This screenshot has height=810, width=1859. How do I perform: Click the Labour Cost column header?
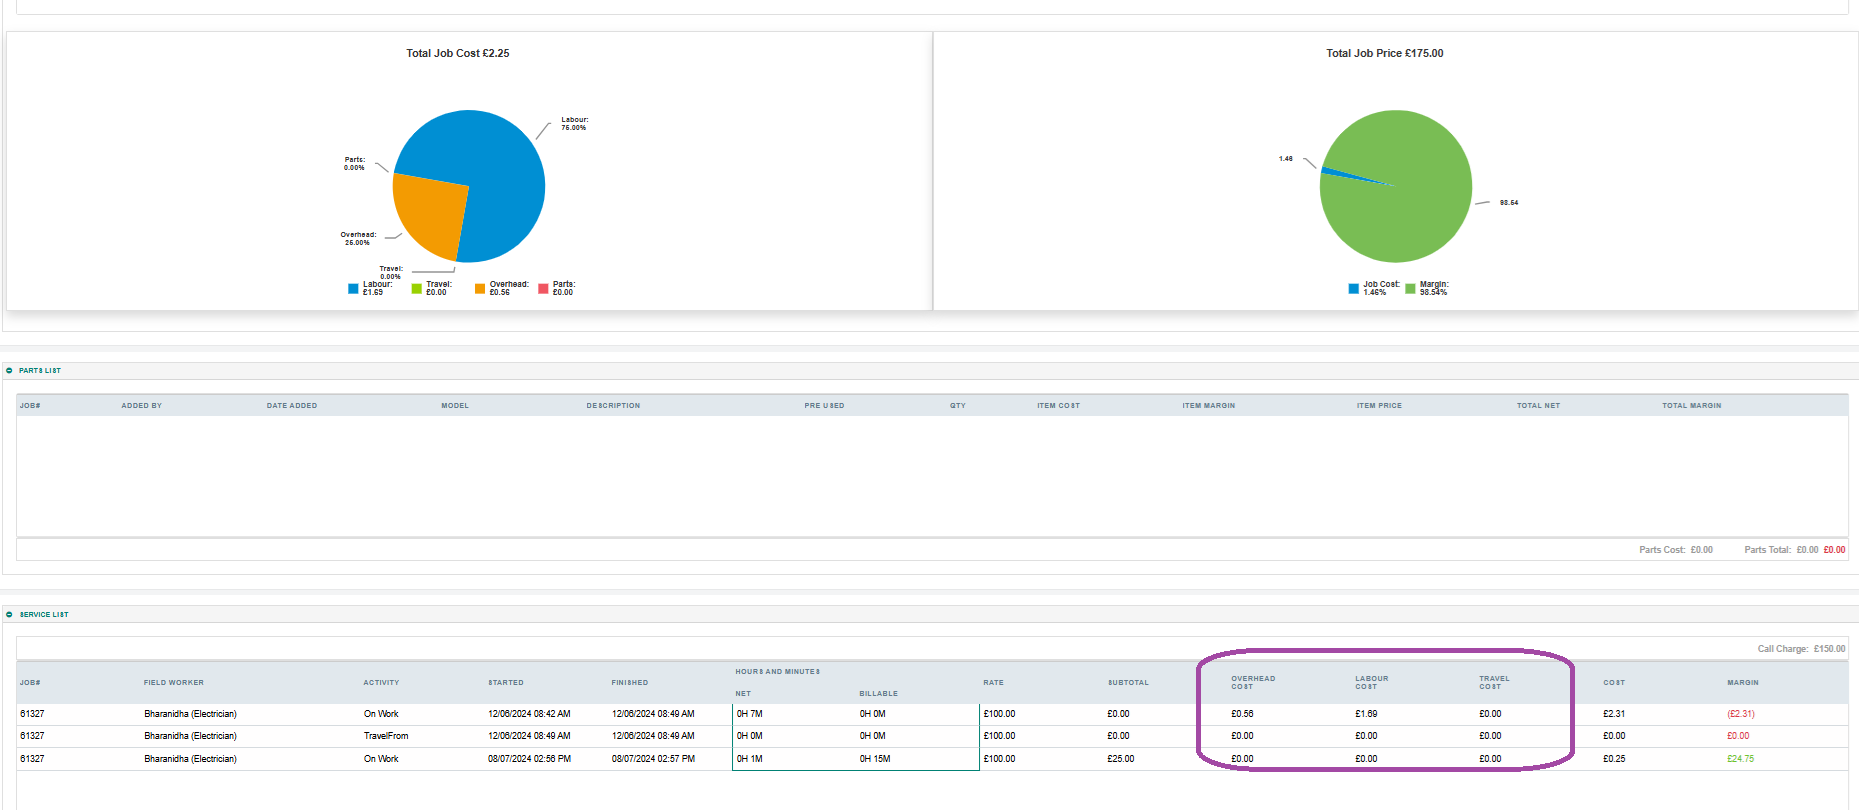[1371, 682]
